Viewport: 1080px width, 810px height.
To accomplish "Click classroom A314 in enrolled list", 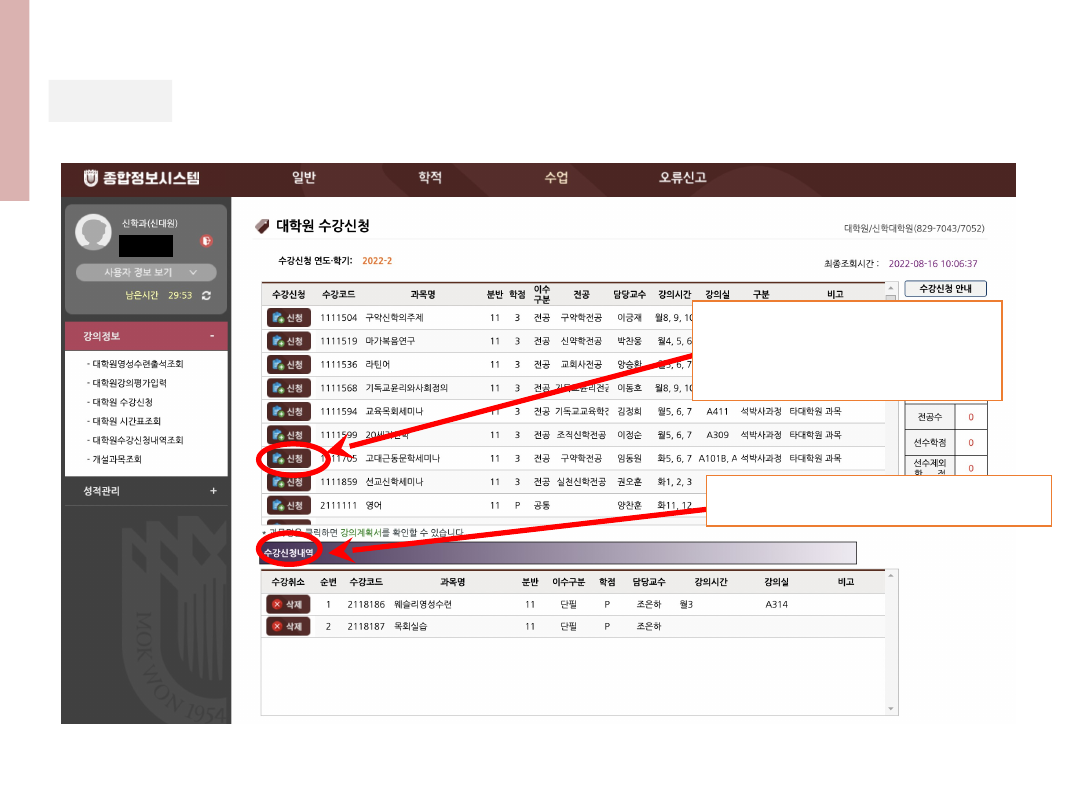I will (x=776, y=604).
